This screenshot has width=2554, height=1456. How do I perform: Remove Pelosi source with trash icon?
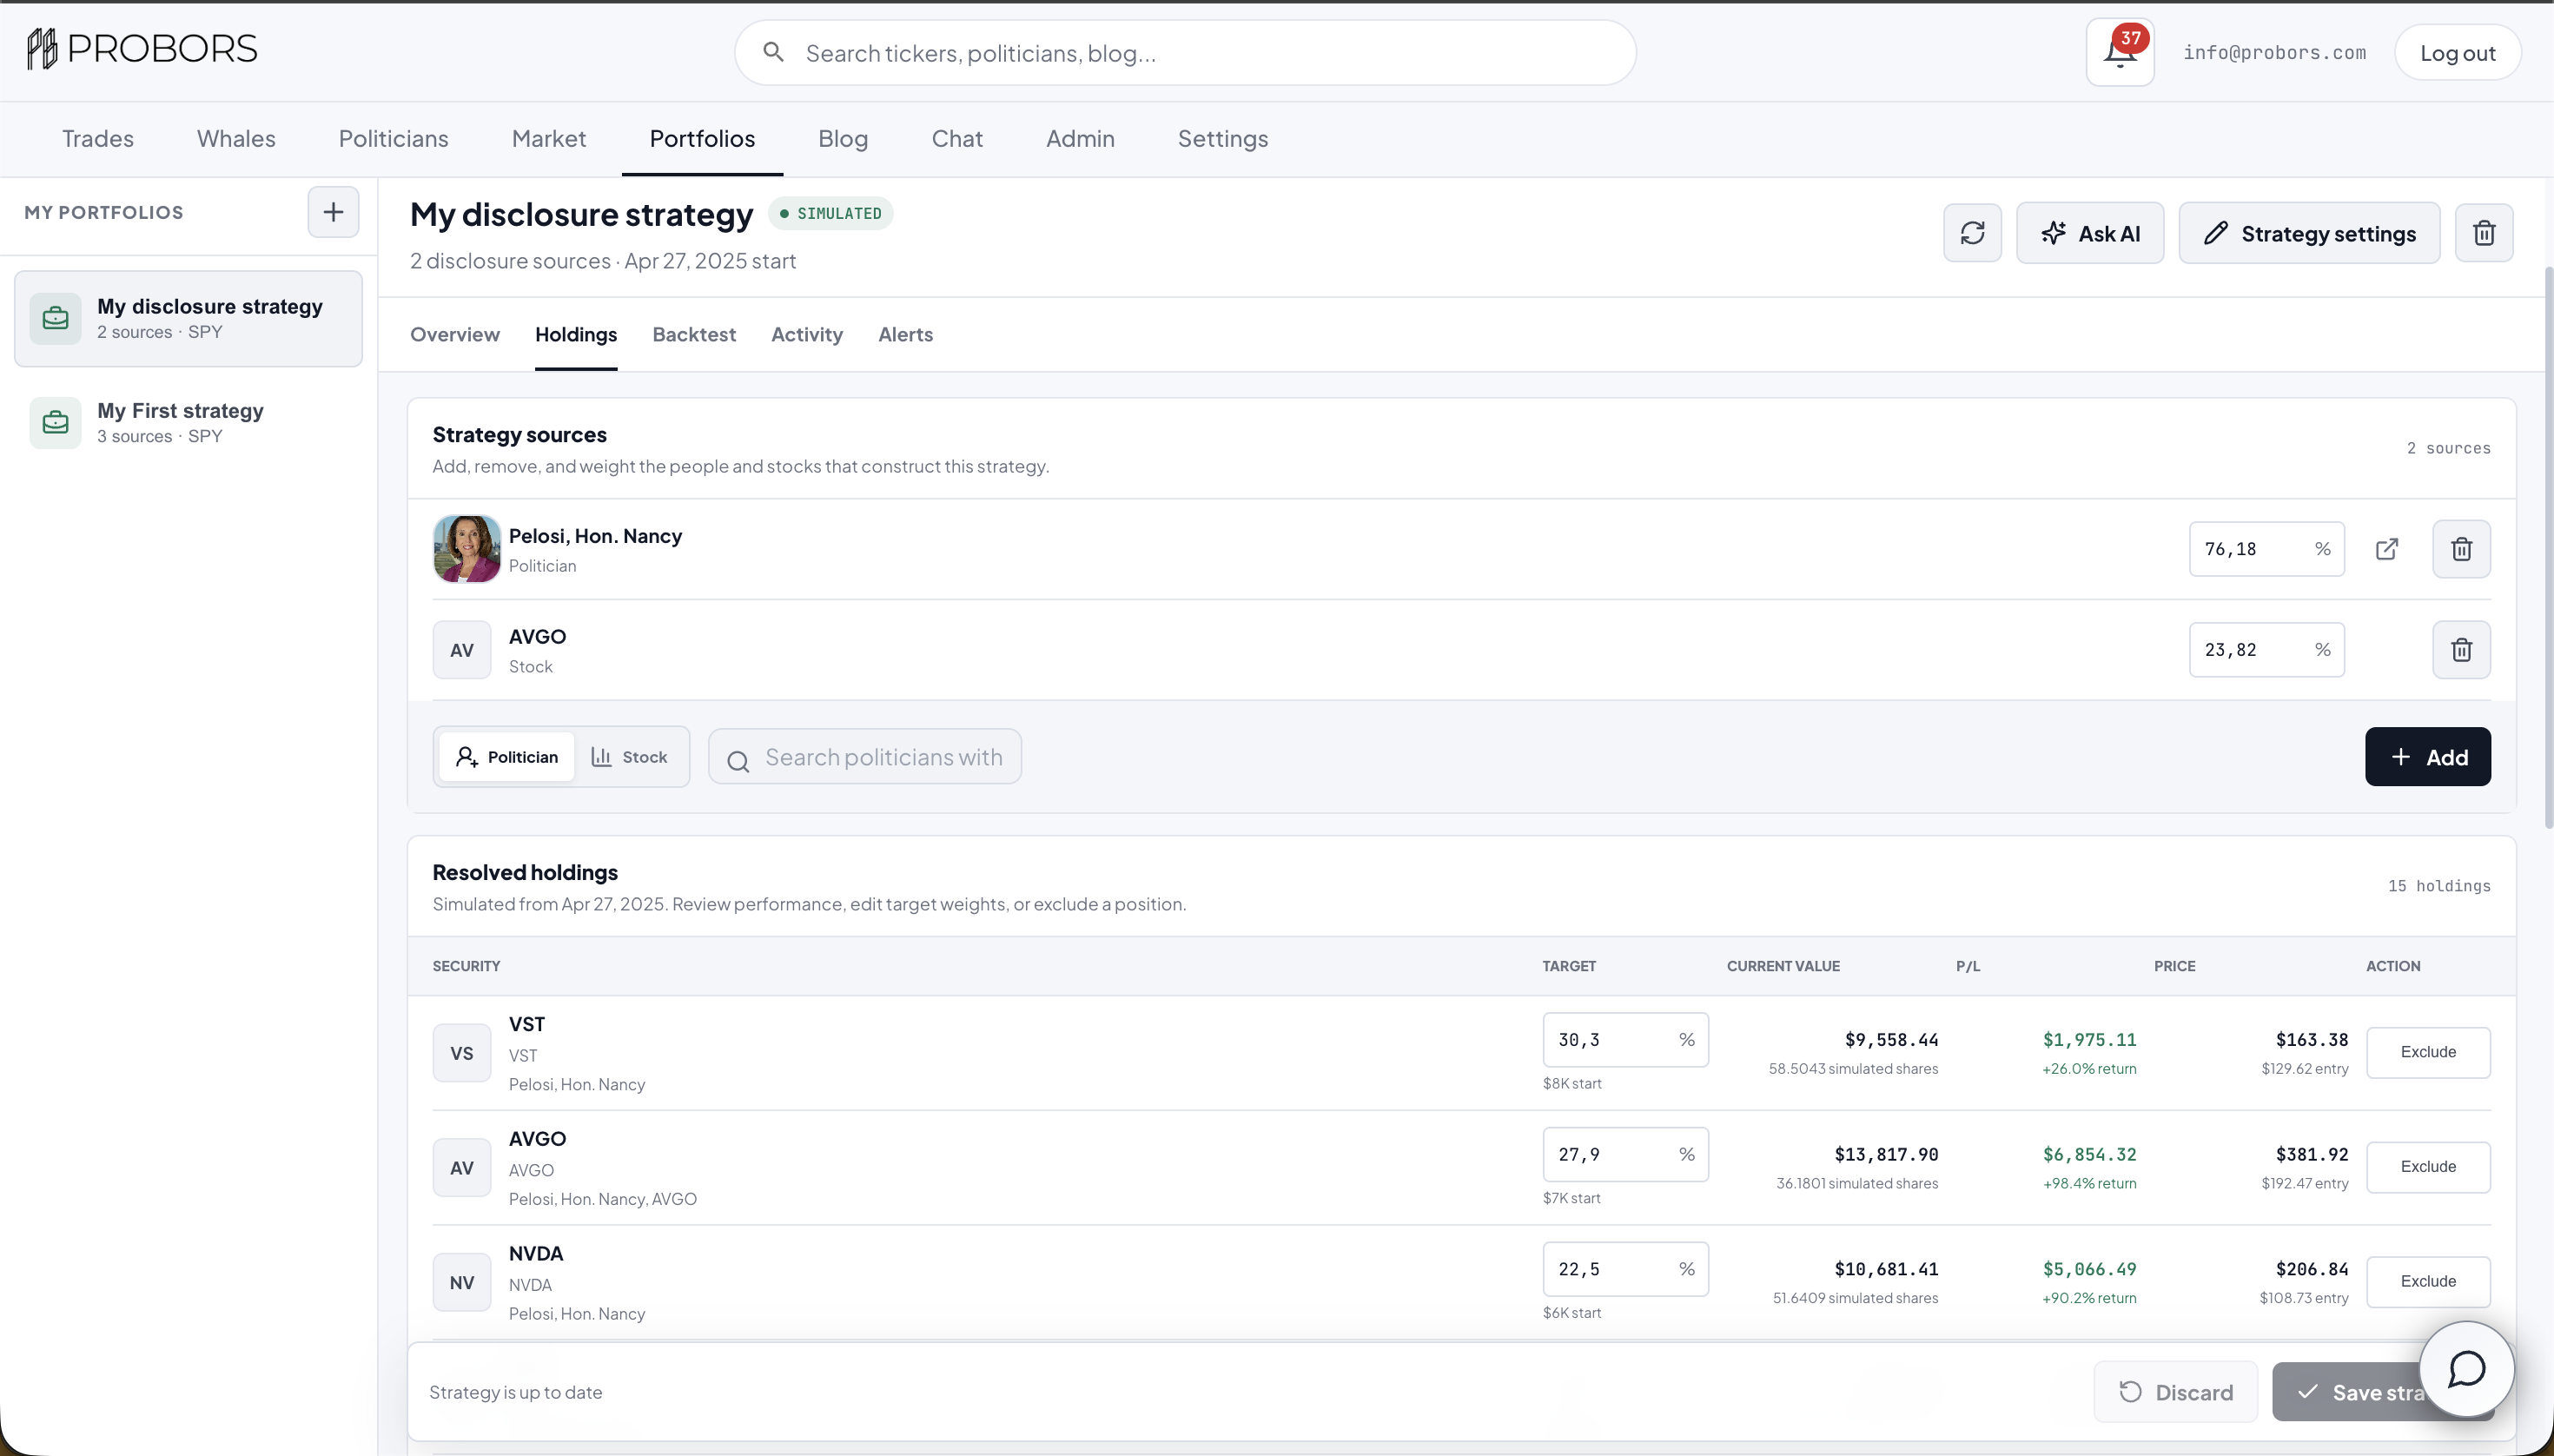tap(2461, 549)
